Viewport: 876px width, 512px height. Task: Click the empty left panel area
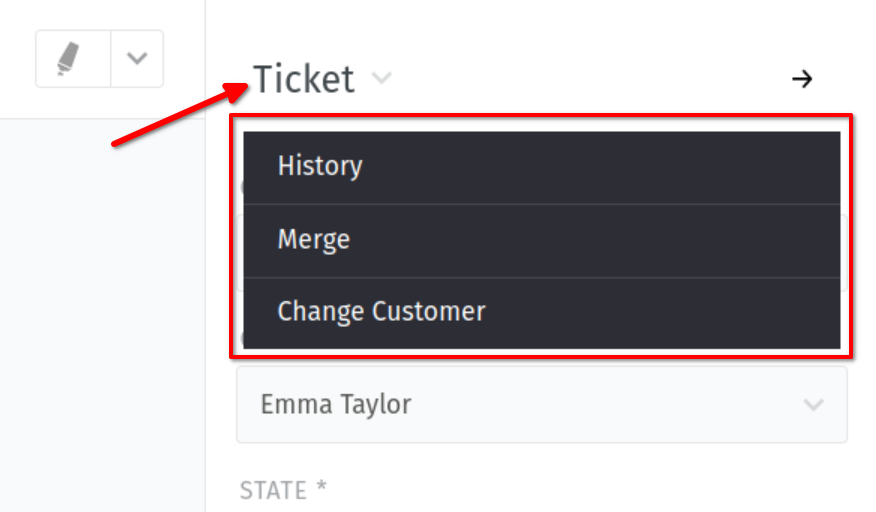coord(100,320)
